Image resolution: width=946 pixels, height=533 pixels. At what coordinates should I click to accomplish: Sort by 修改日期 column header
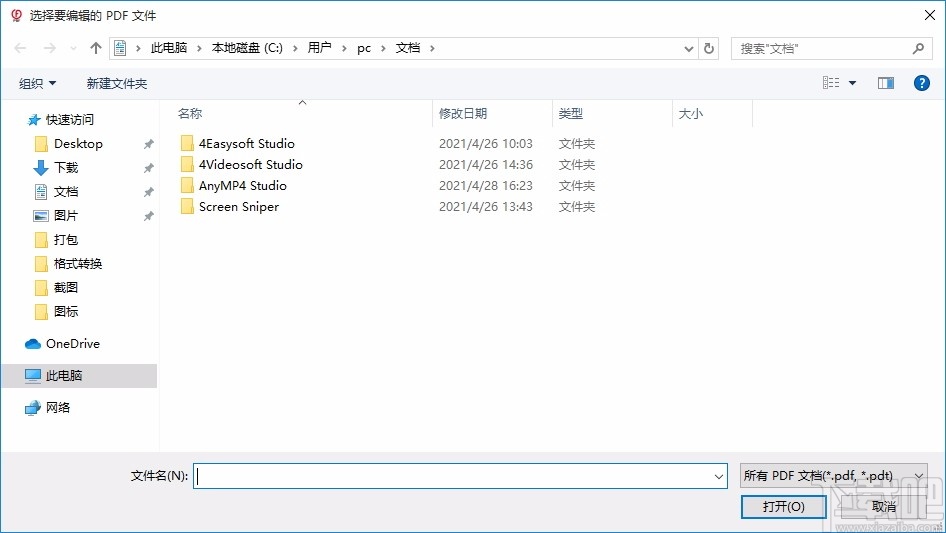pyautogui.click(x=463, y=113)
